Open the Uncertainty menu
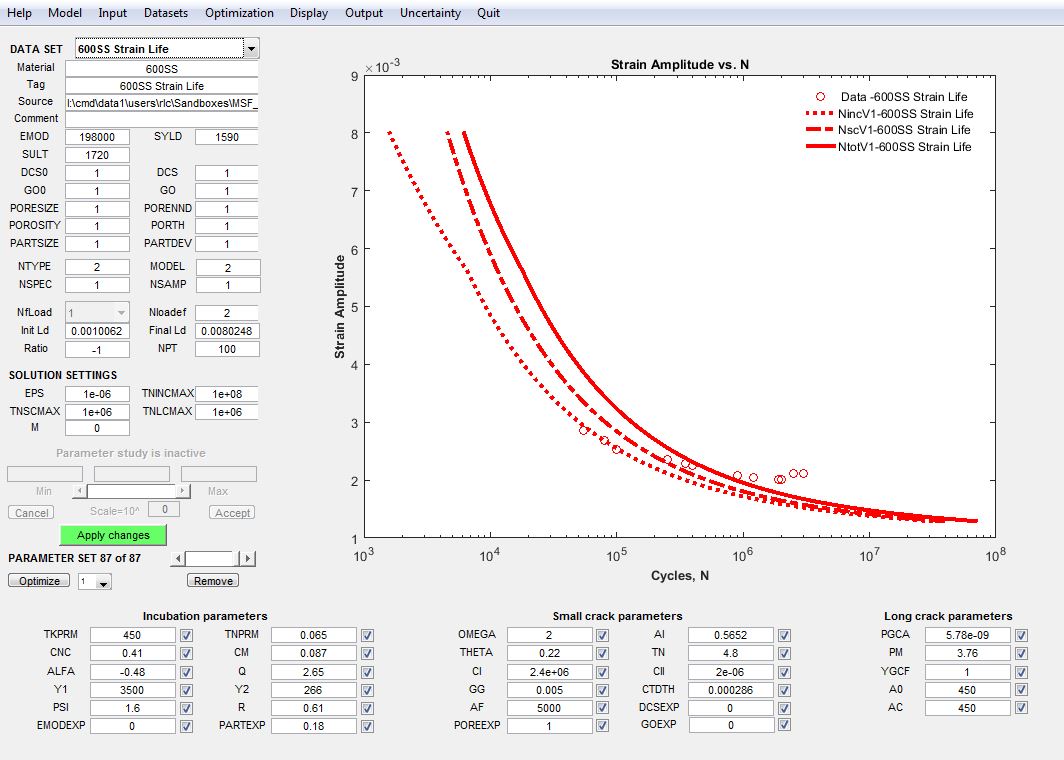The width and height of the screenshot is (1064, 760). coord(430,13)
